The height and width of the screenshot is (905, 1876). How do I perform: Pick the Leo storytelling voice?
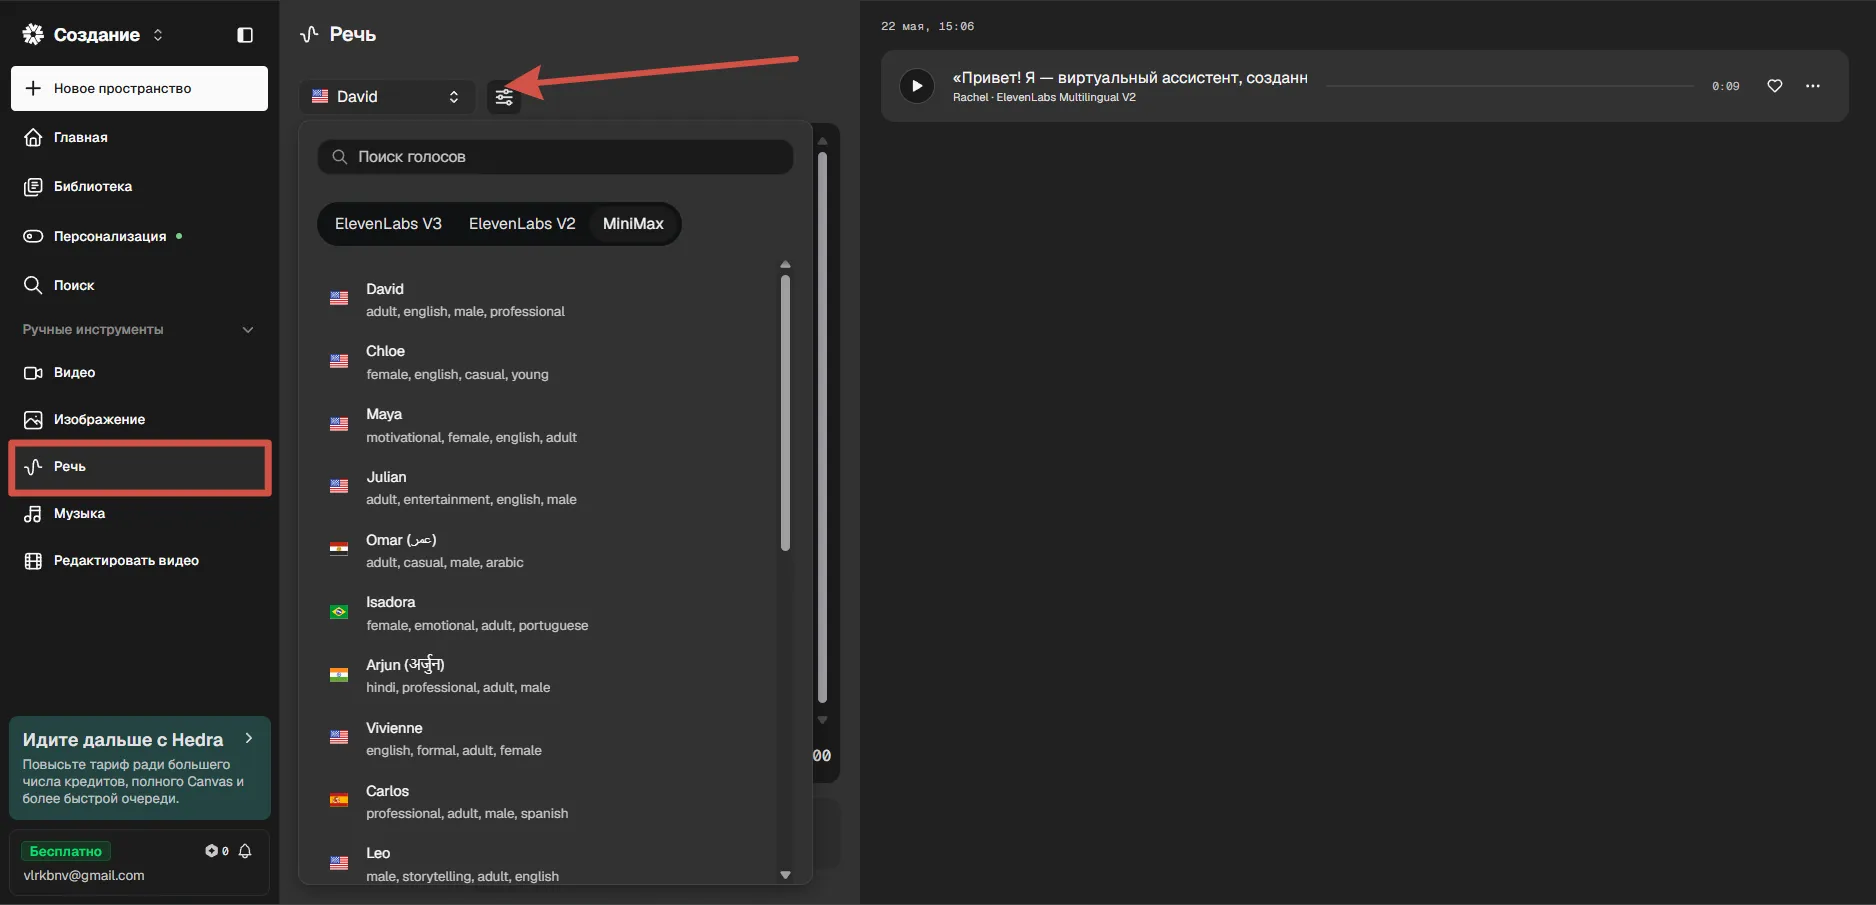545,863
